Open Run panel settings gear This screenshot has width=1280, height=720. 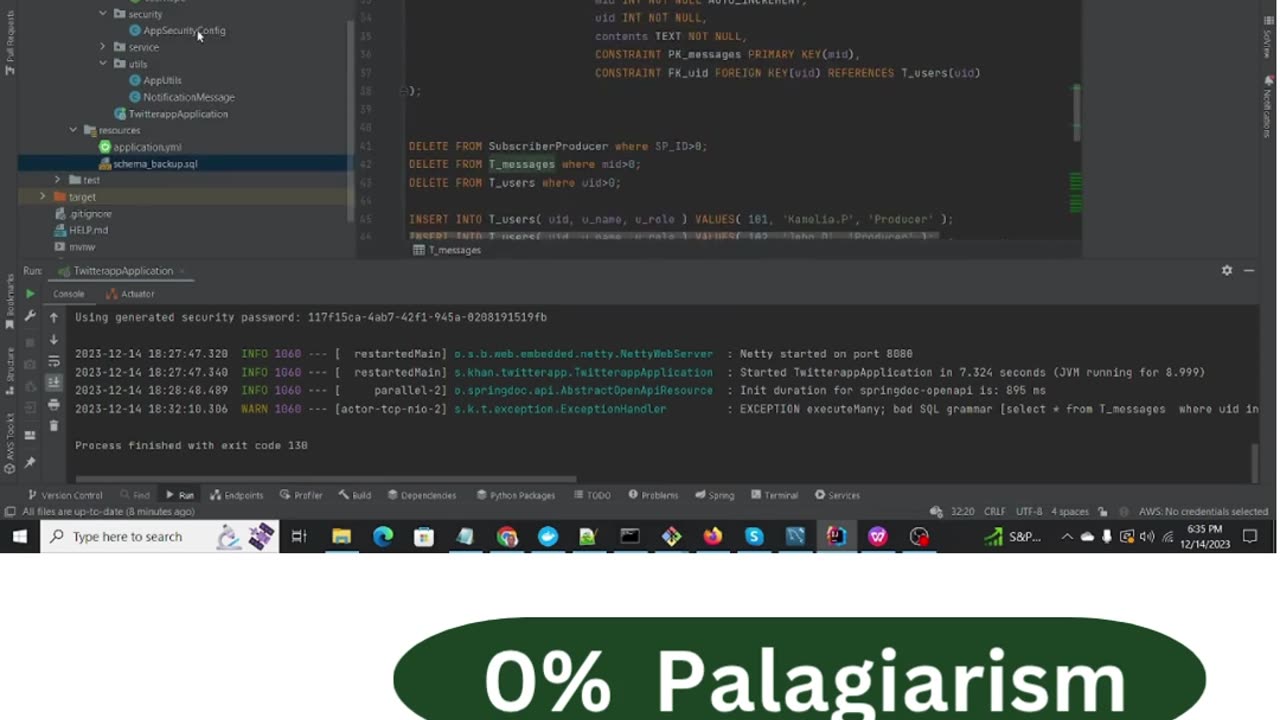(x=1227, y=270)
